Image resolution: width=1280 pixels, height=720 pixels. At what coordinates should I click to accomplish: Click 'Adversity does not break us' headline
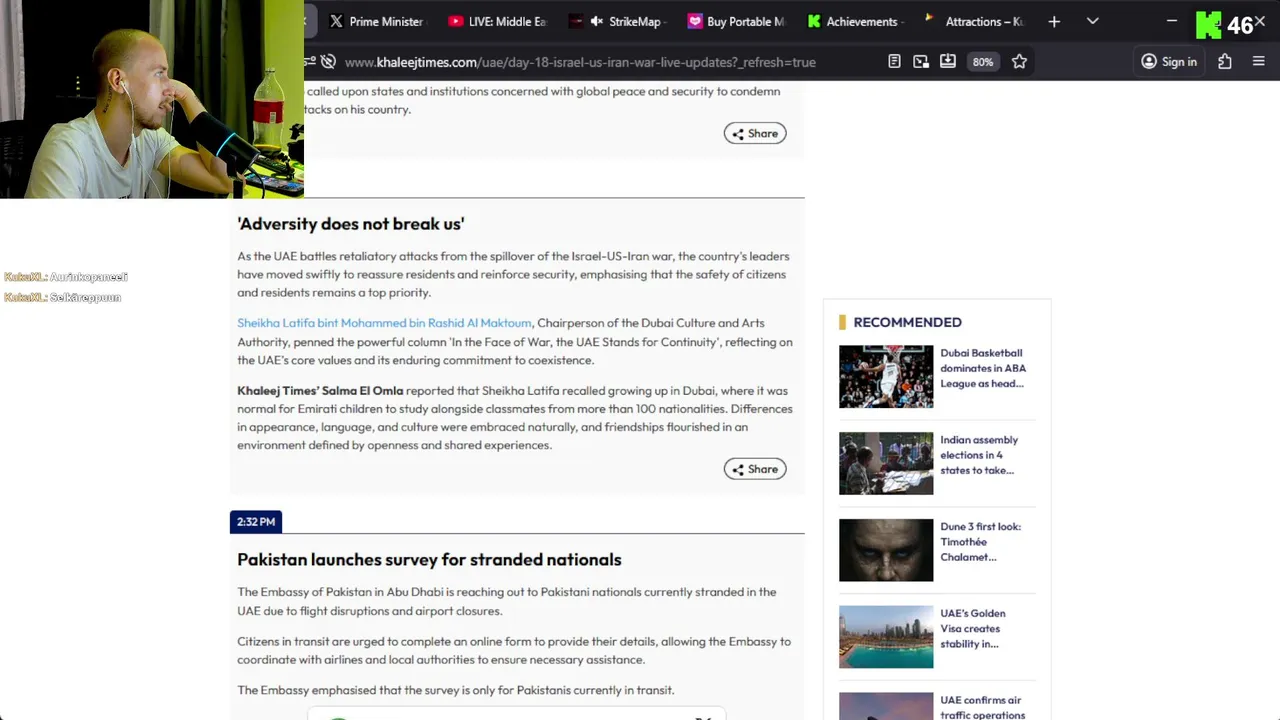[x=351, y=224]
